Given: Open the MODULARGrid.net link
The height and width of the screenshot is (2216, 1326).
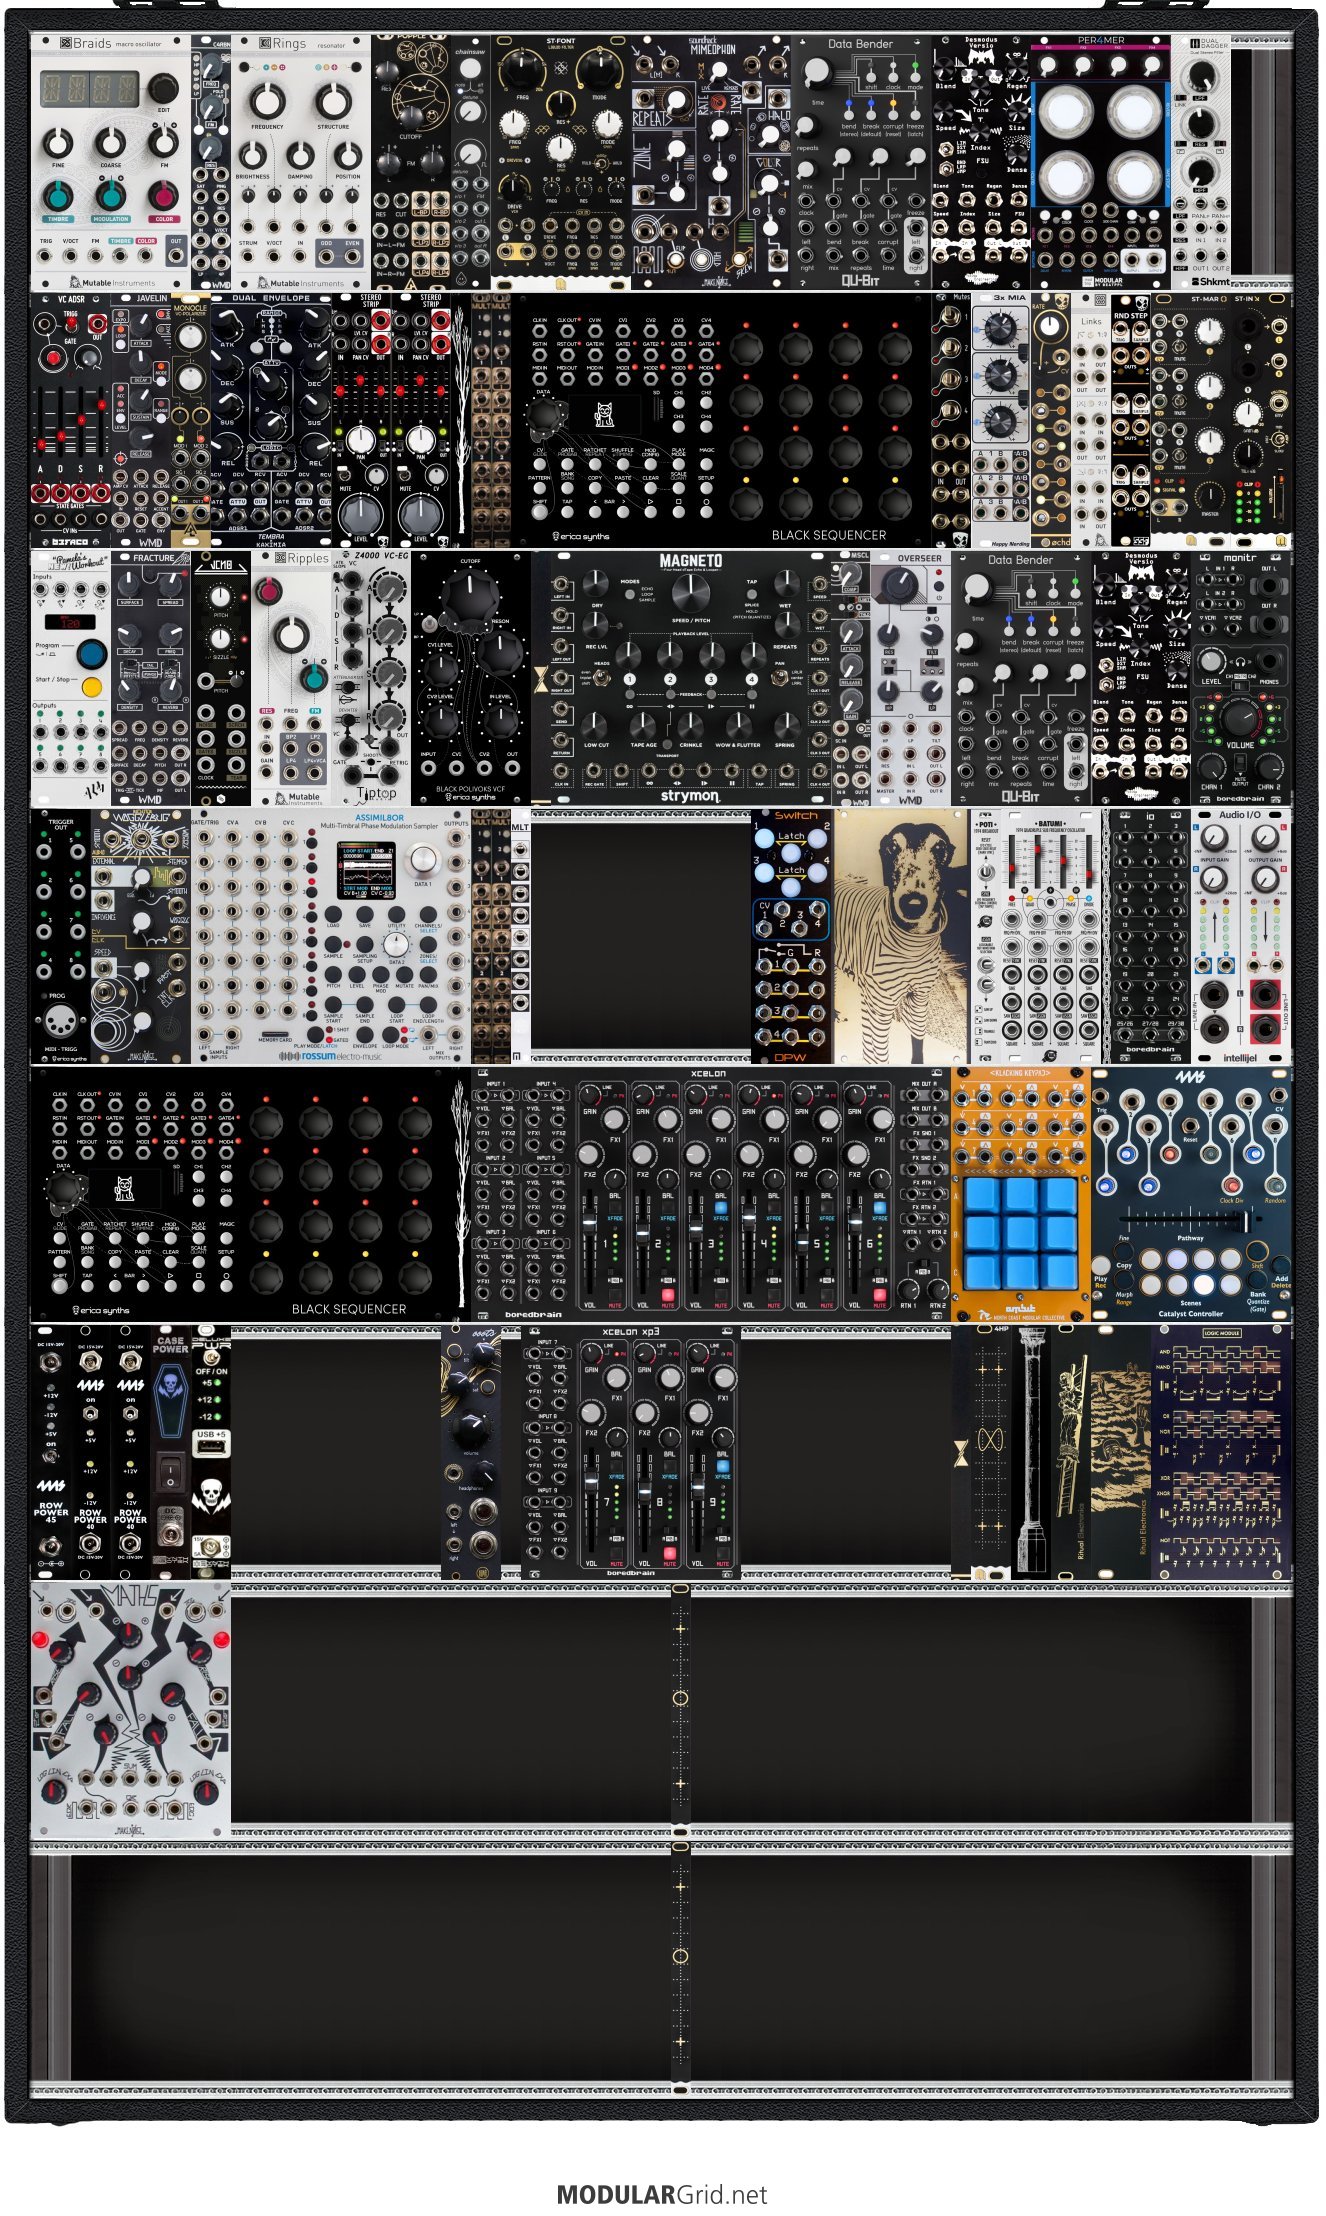Looking at the screenshot, I should pyautogui.click(x=662, y=2194).
